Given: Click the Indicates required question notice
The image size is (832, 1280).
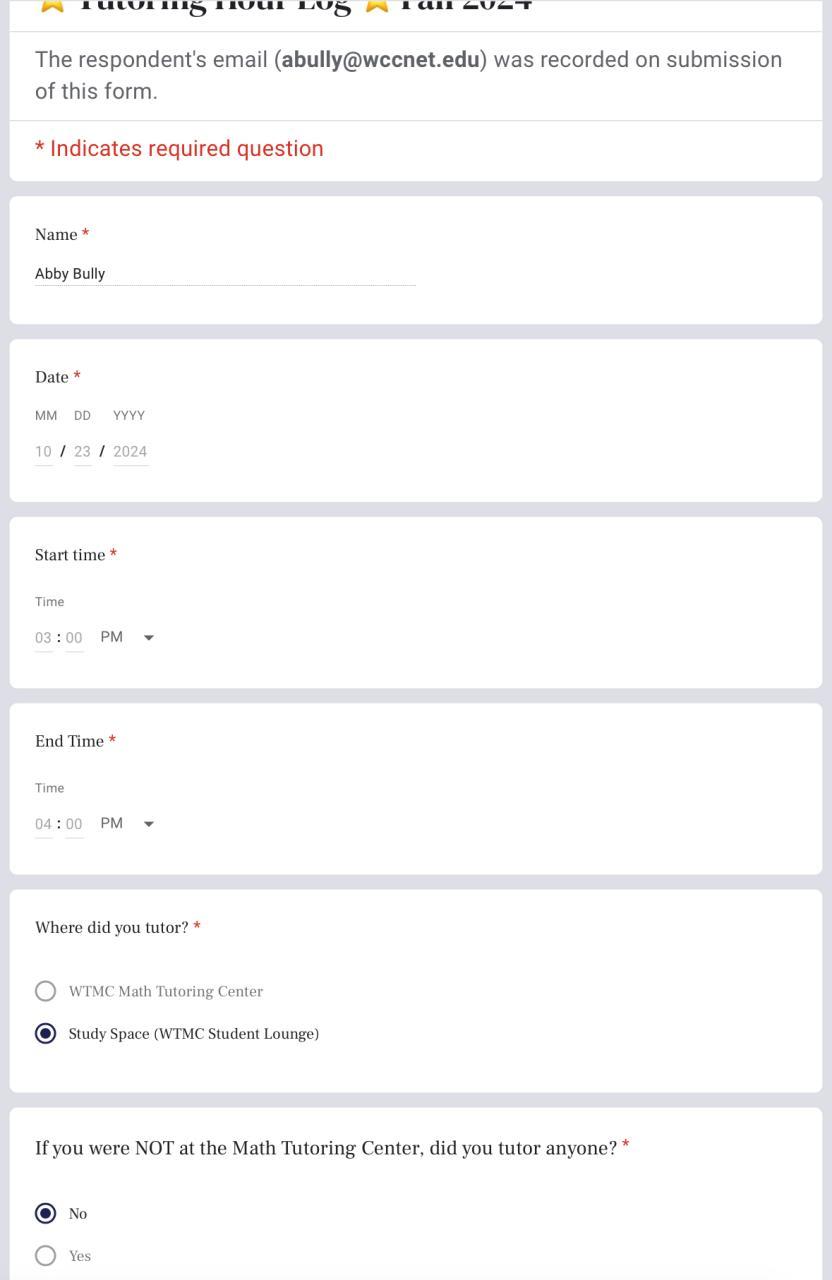Looking at the screenshot, I should tap(179, 149).
